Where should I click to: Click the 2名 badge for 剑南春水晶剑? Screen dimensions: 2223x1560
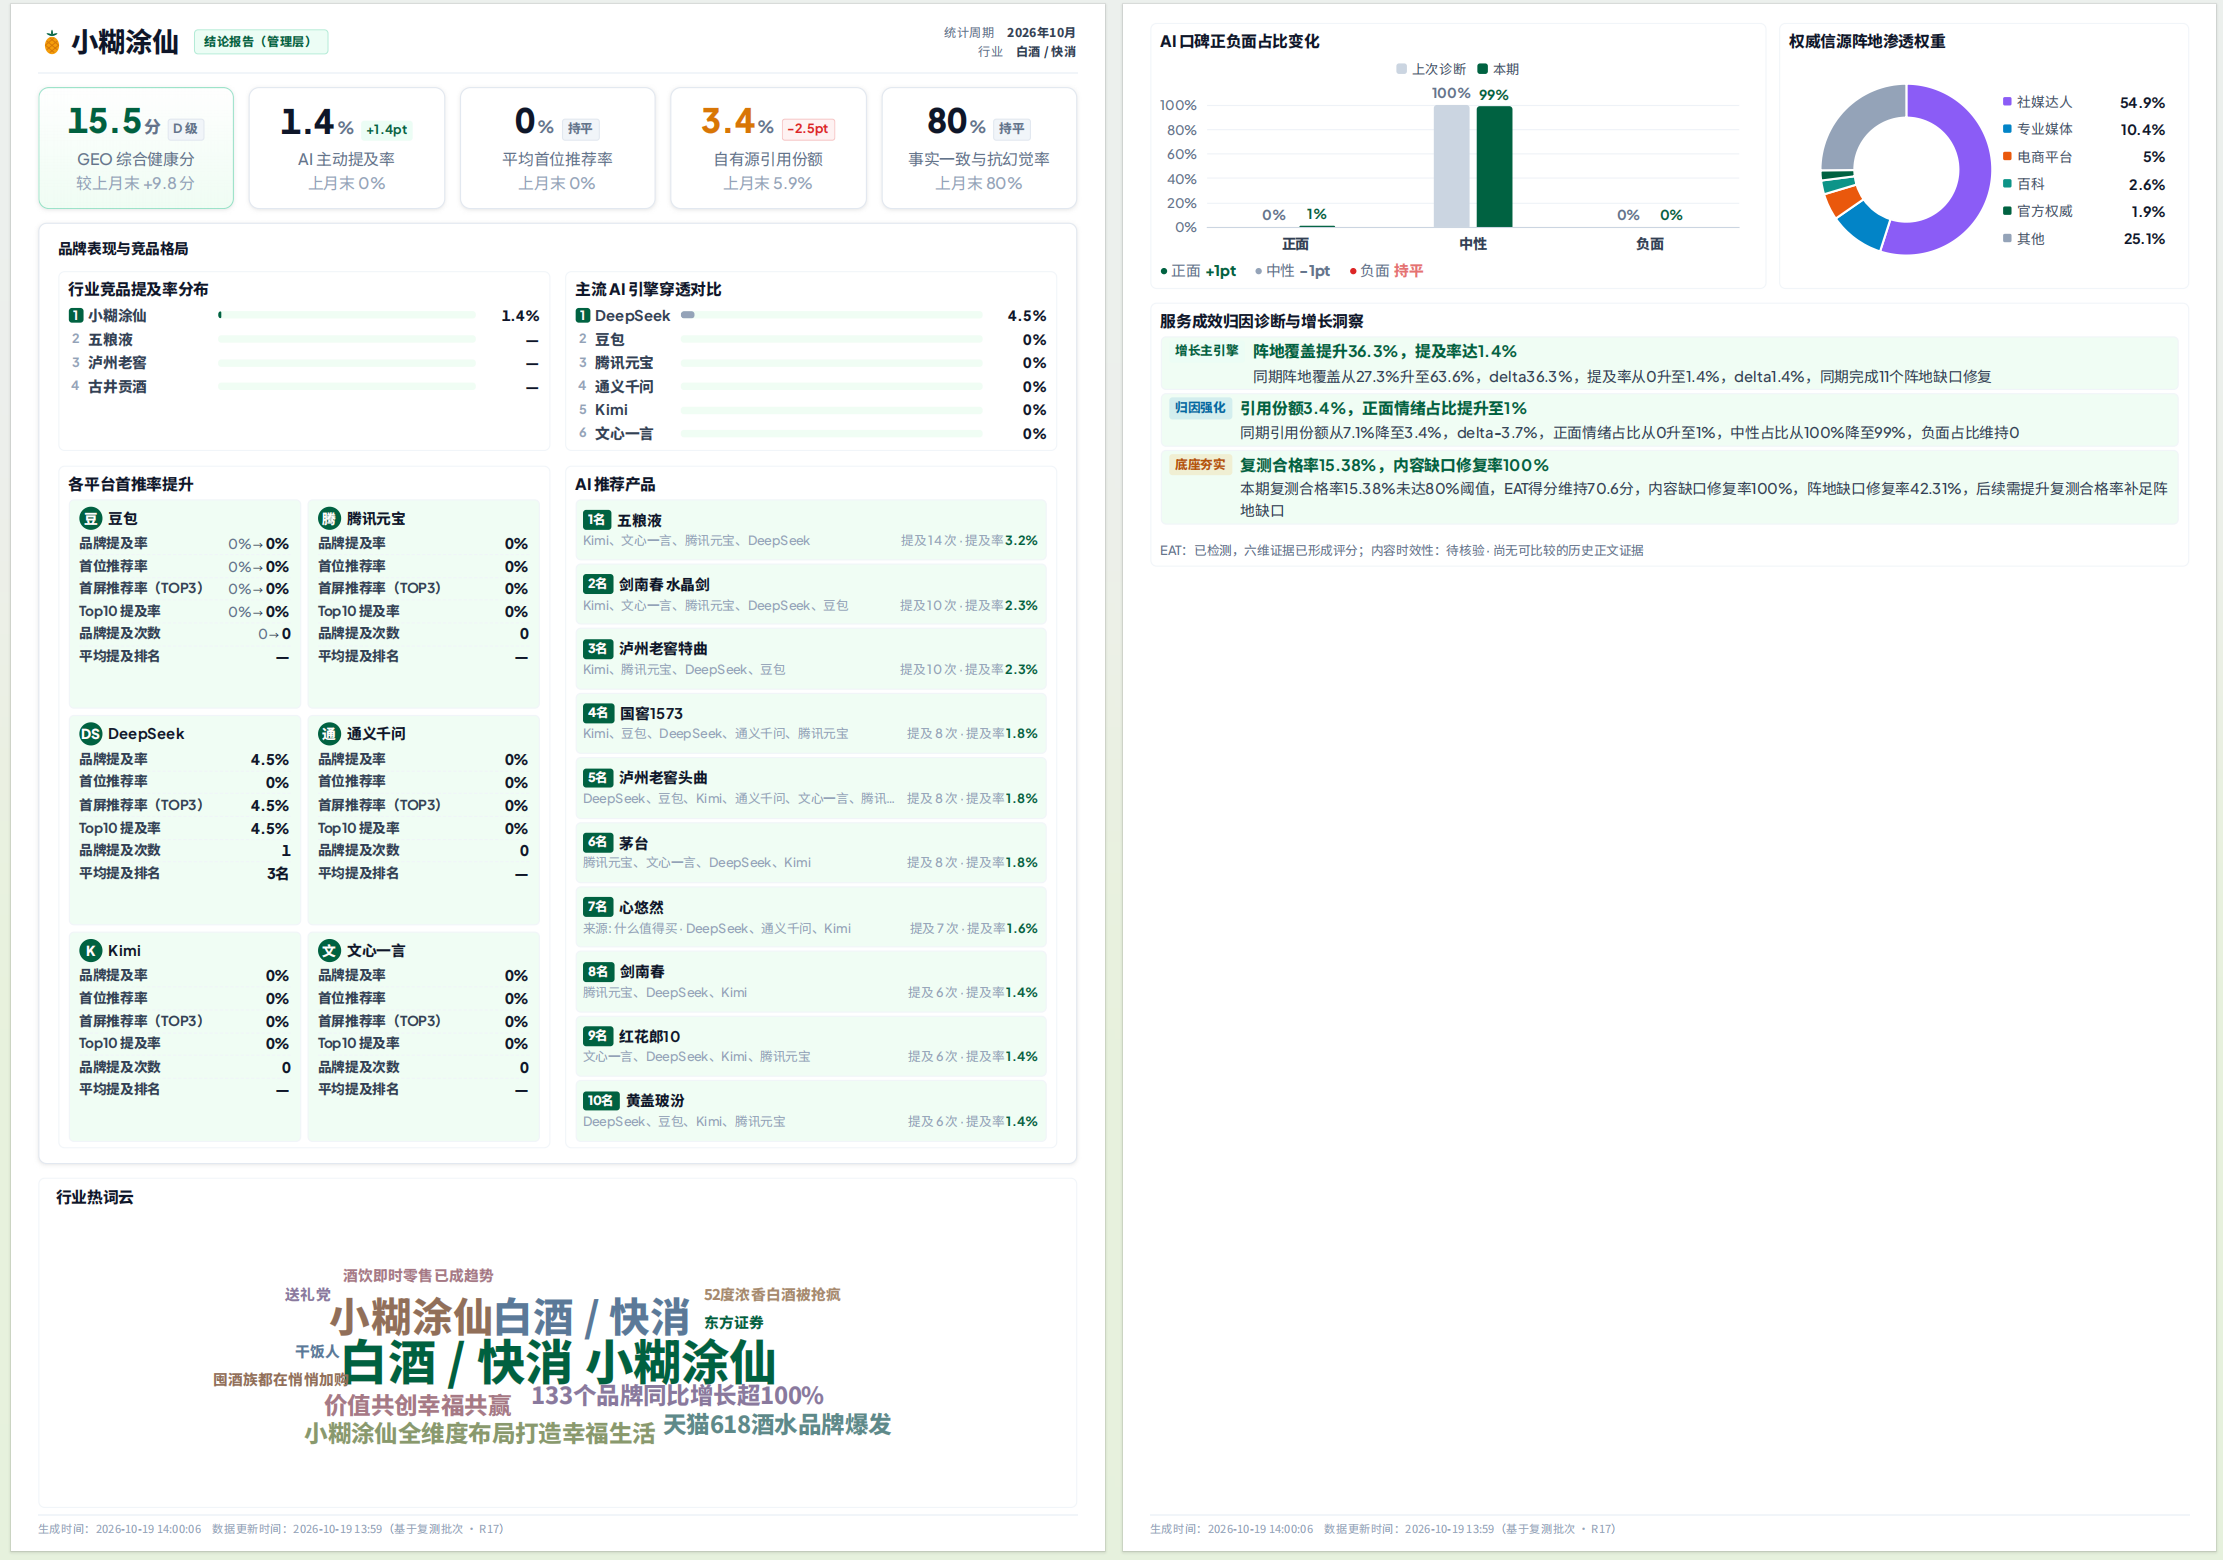coord(597,583)
